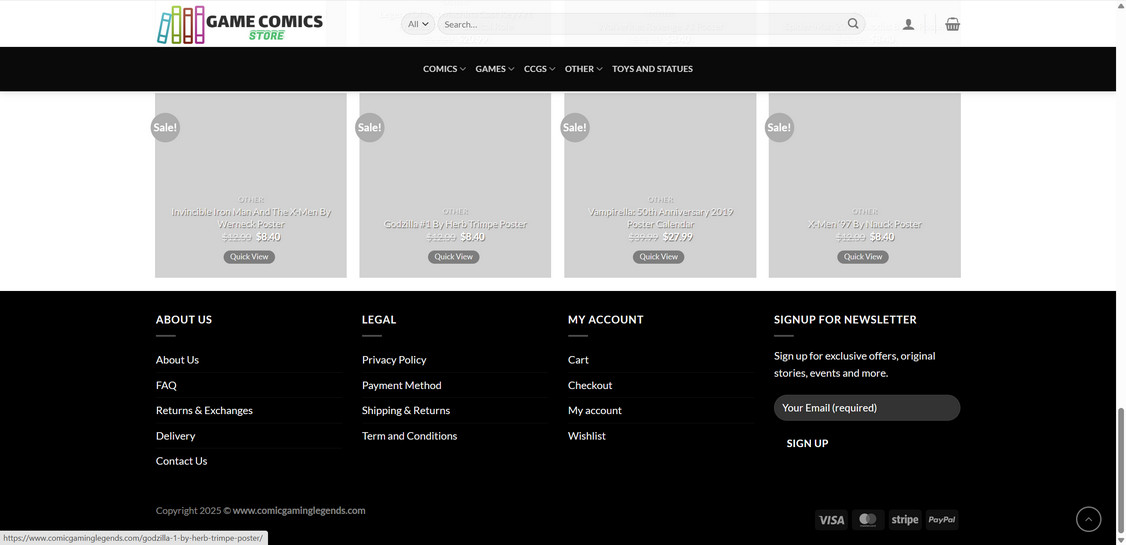Open the Shipping & Returns link
This screenshot has width=1126, height=545.
coord(406,411)
